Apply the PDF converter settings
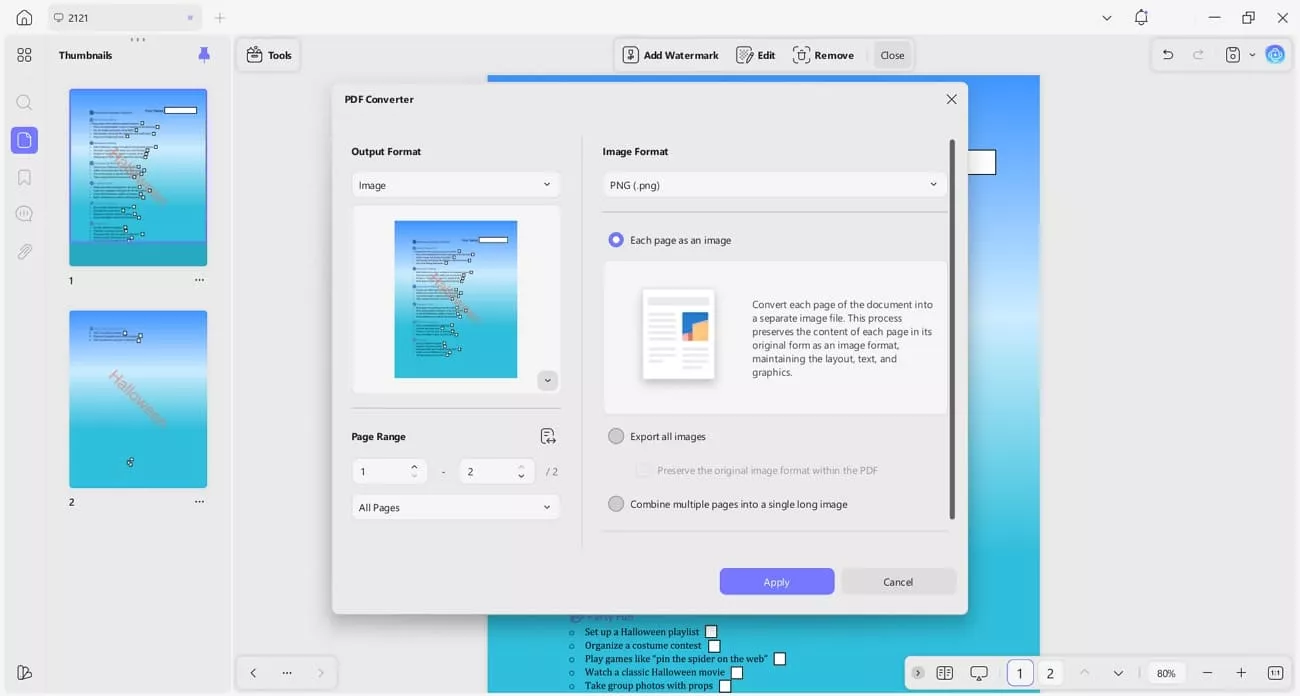This screenshot has height=696, width=1300. click(x=776, y=581)
